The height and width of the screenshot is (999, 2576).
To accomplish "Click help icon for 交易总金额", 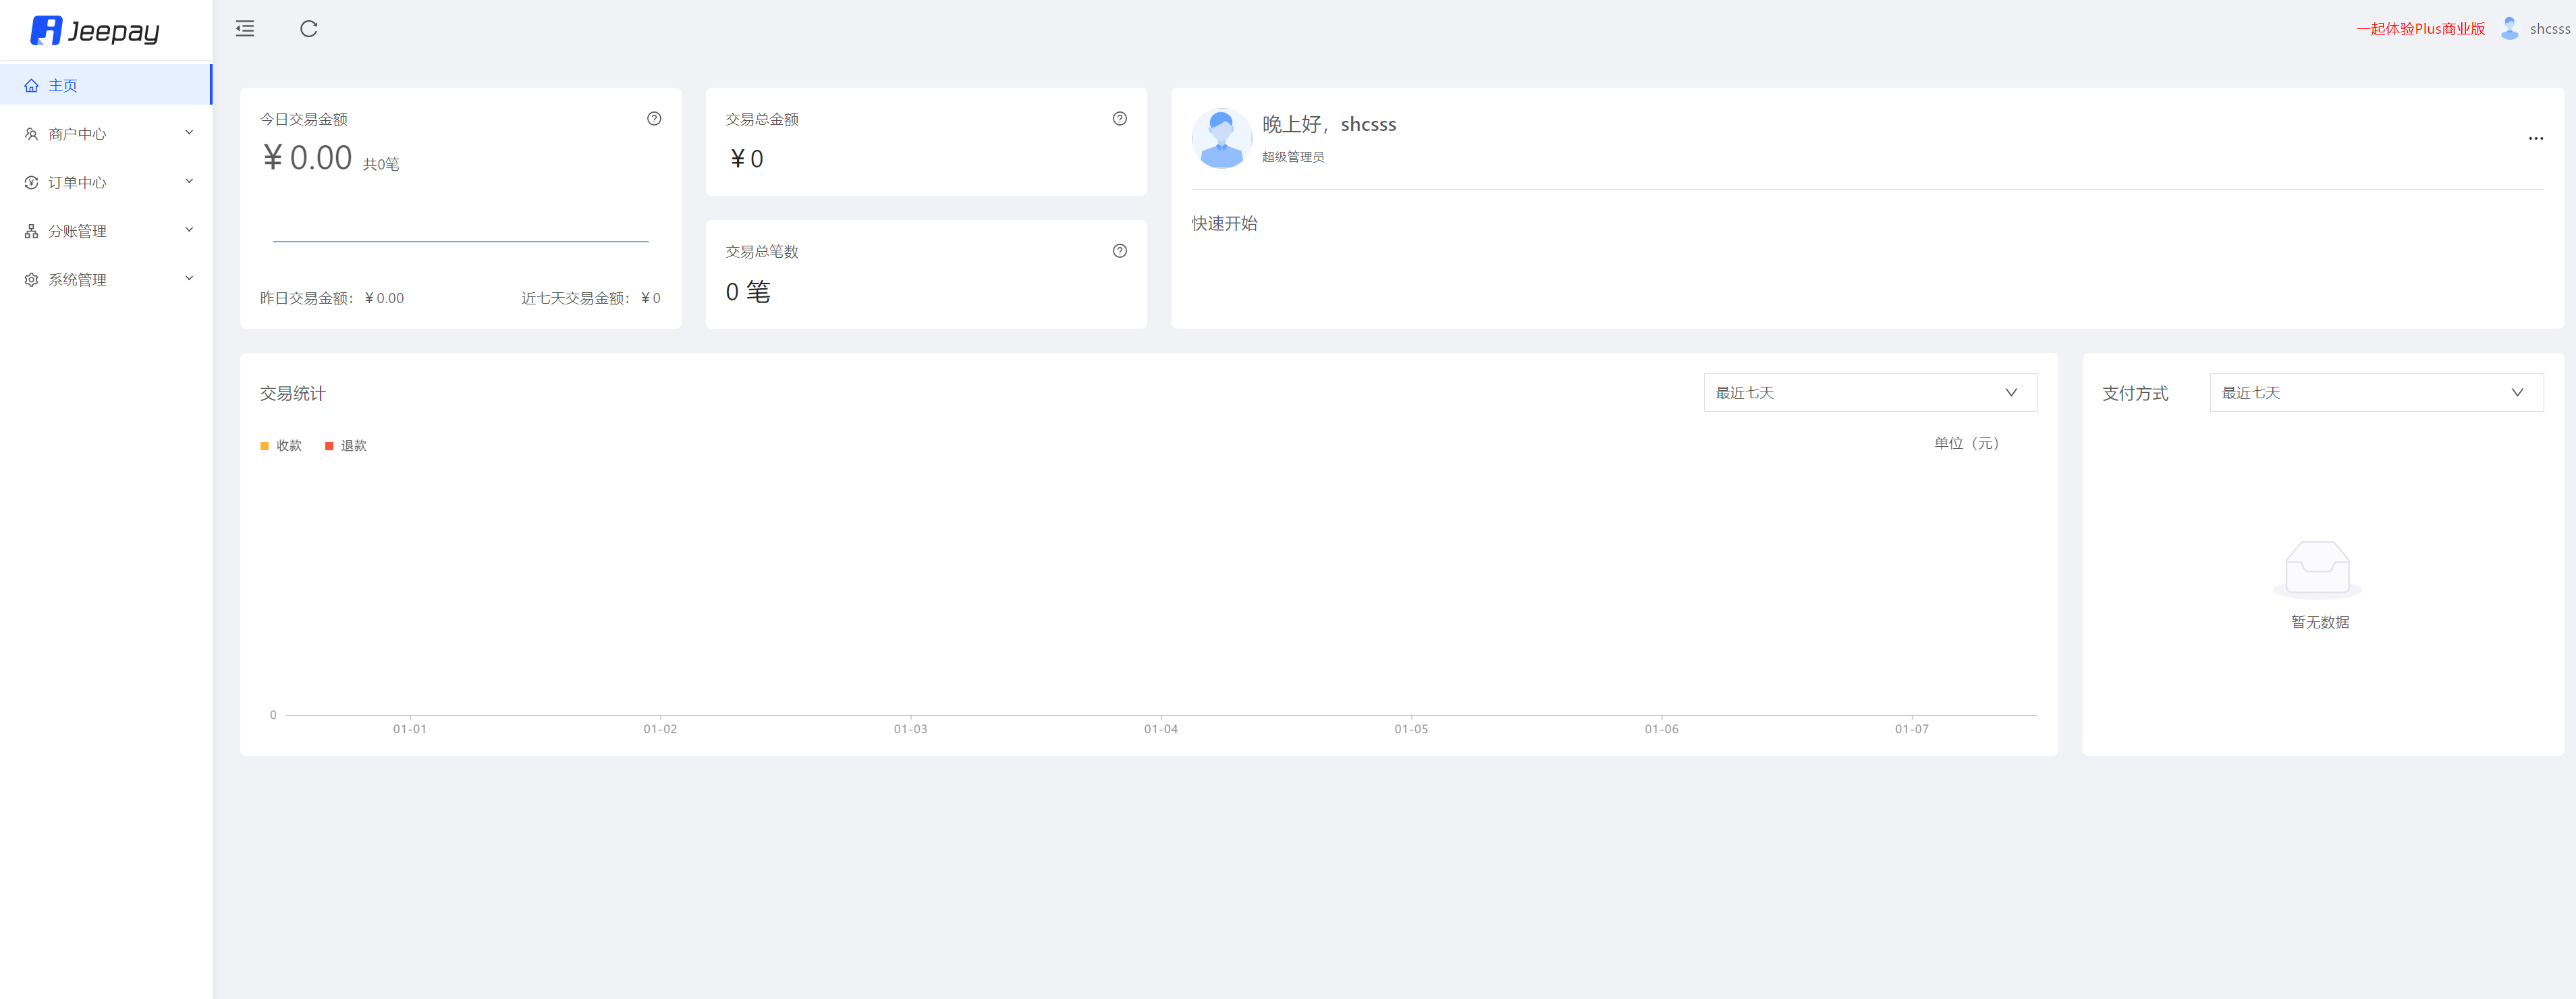I will tap(1119, 119).
